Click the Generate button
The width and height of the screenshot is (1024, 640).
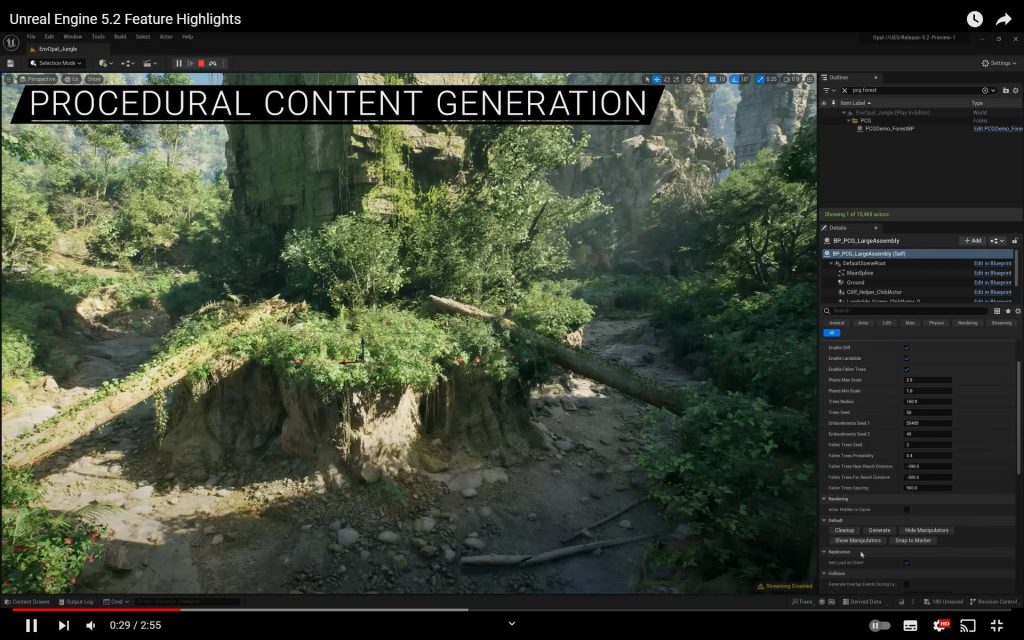pos(877,529)
